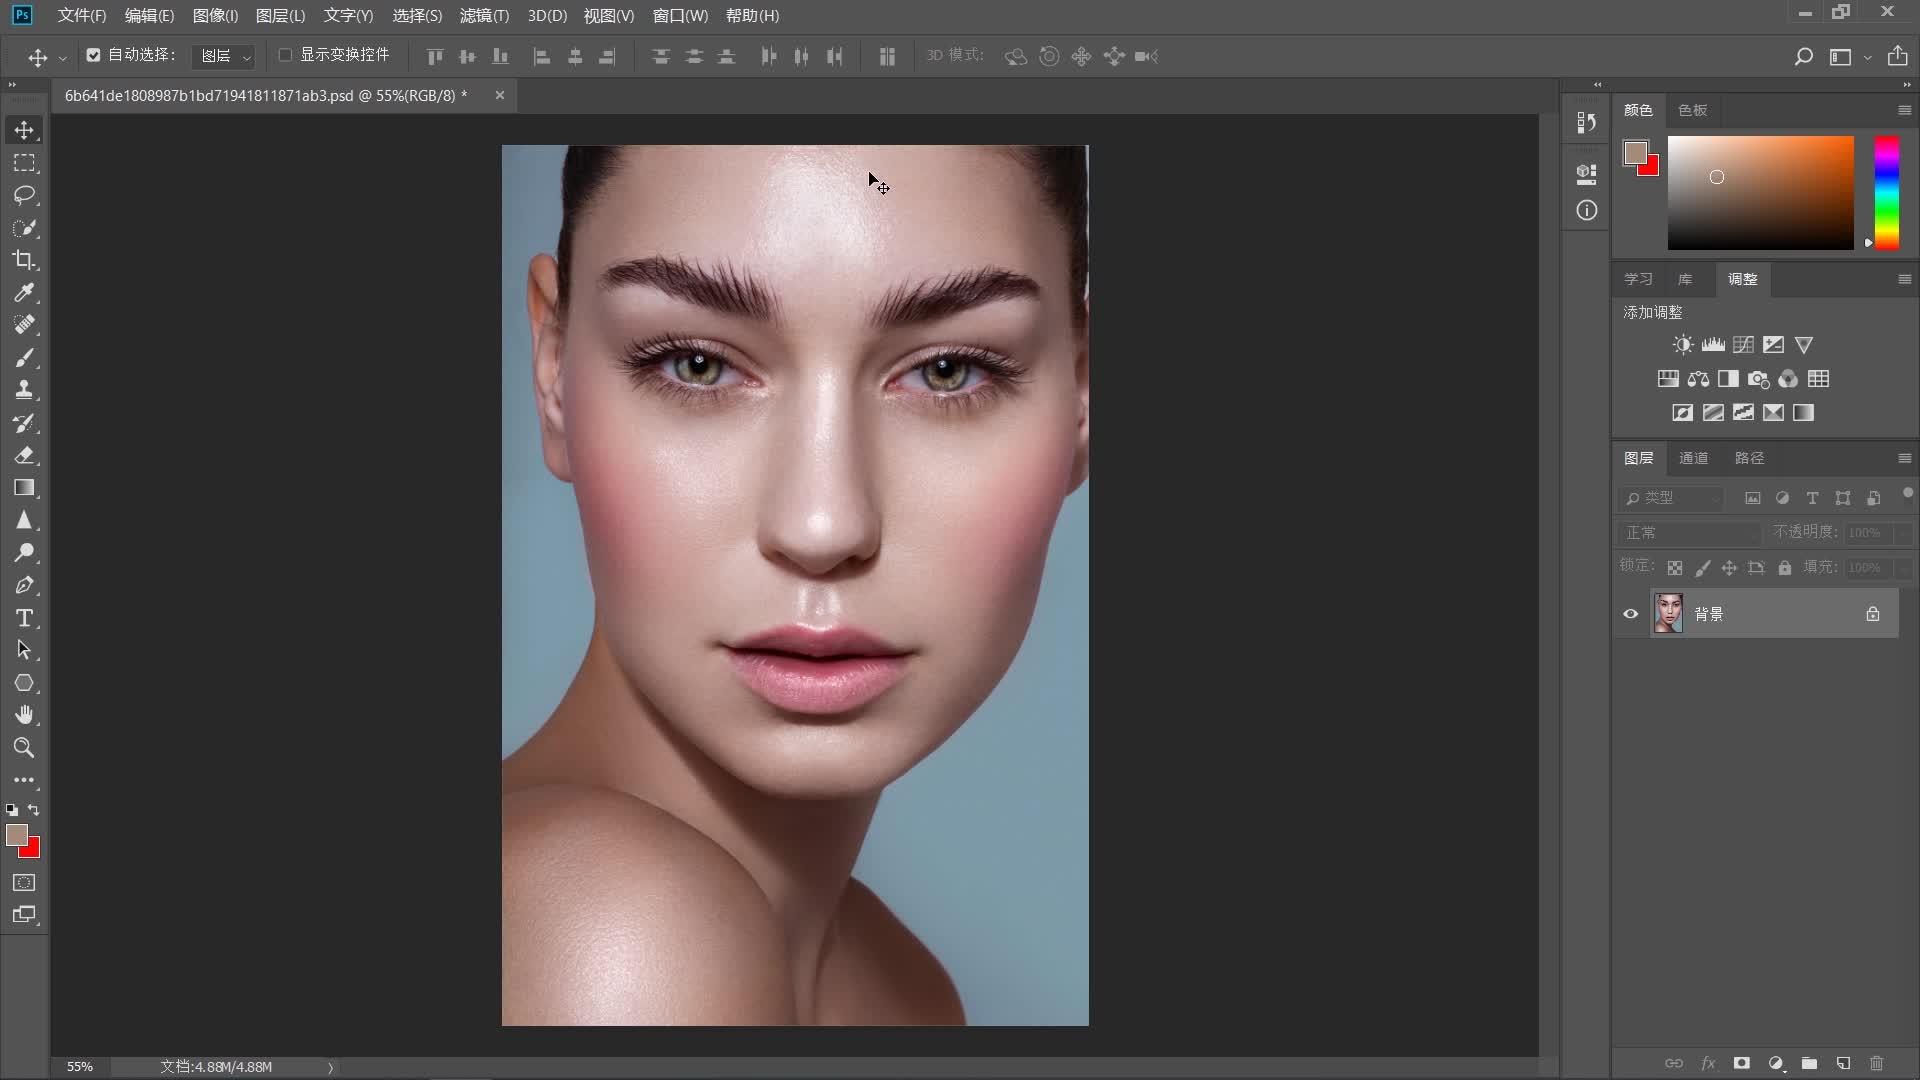Open the Layers panel menu

coord(1904,458)
